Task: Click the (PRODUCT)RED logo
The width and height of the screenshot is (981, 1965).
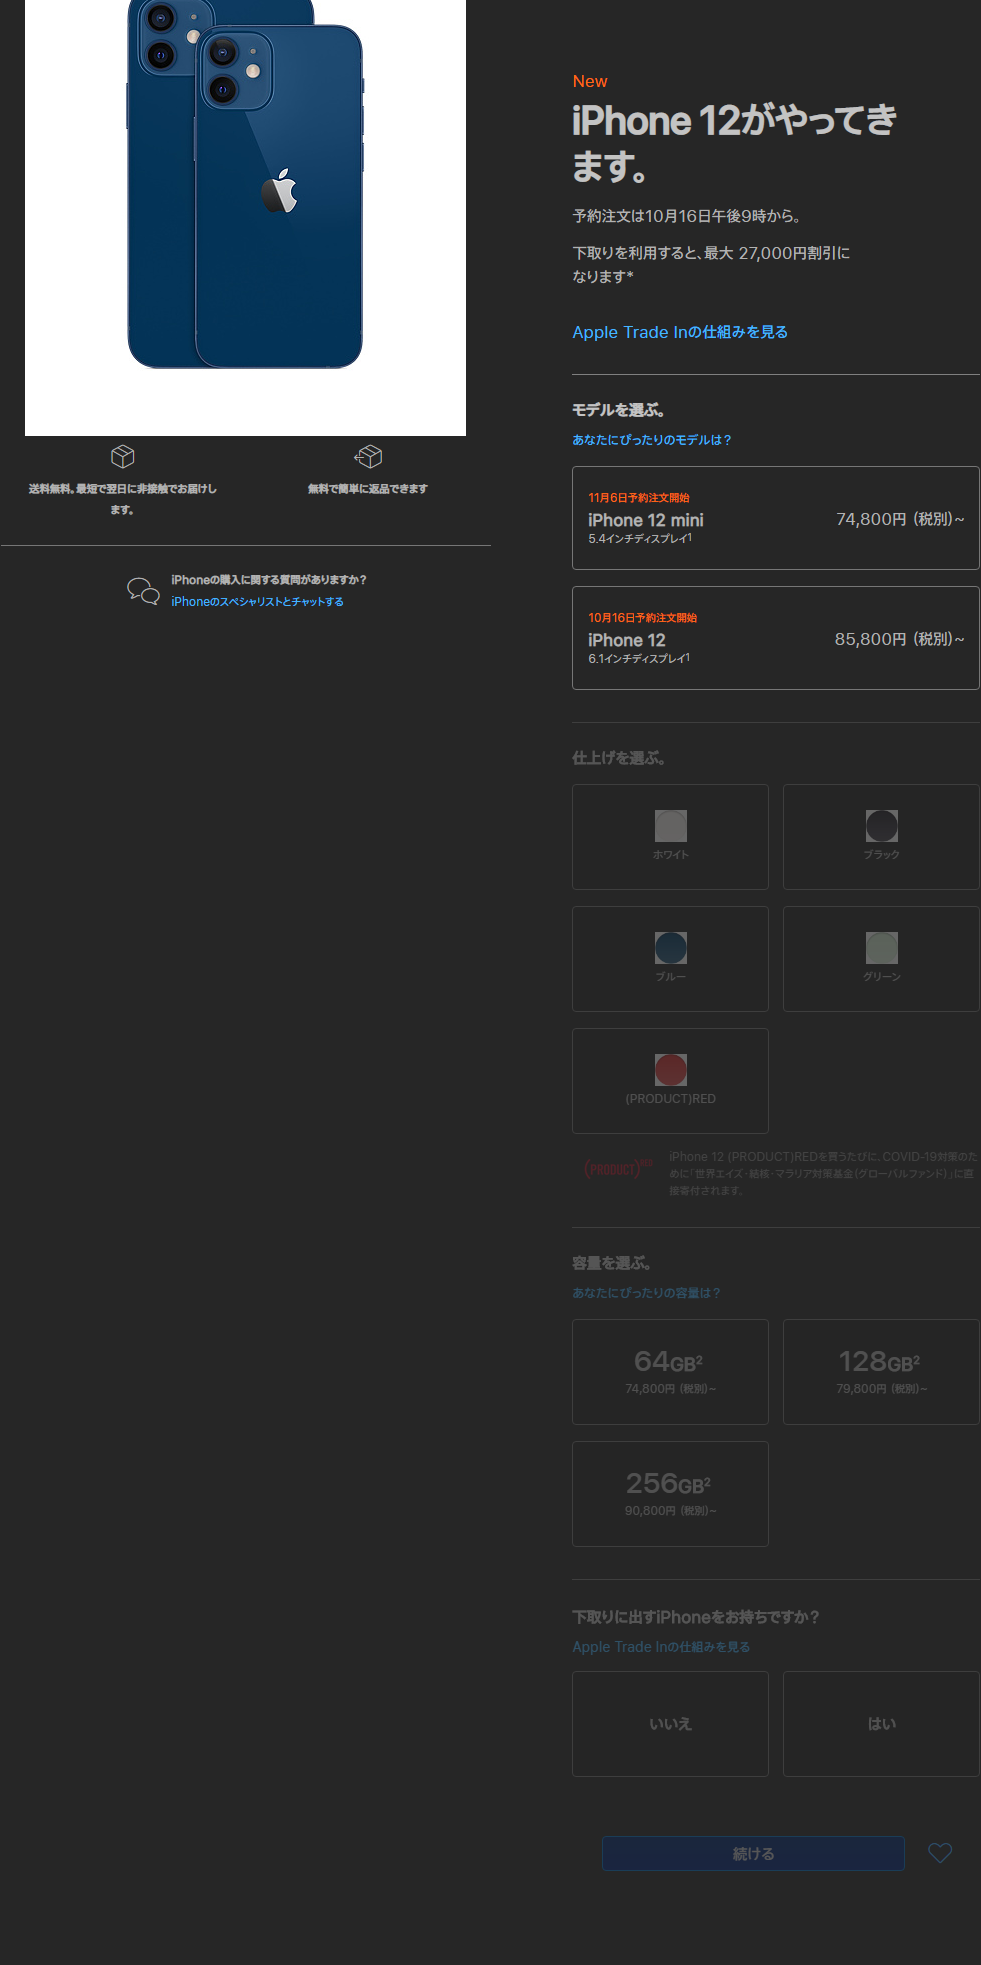Action: [x=618, y=1168]
